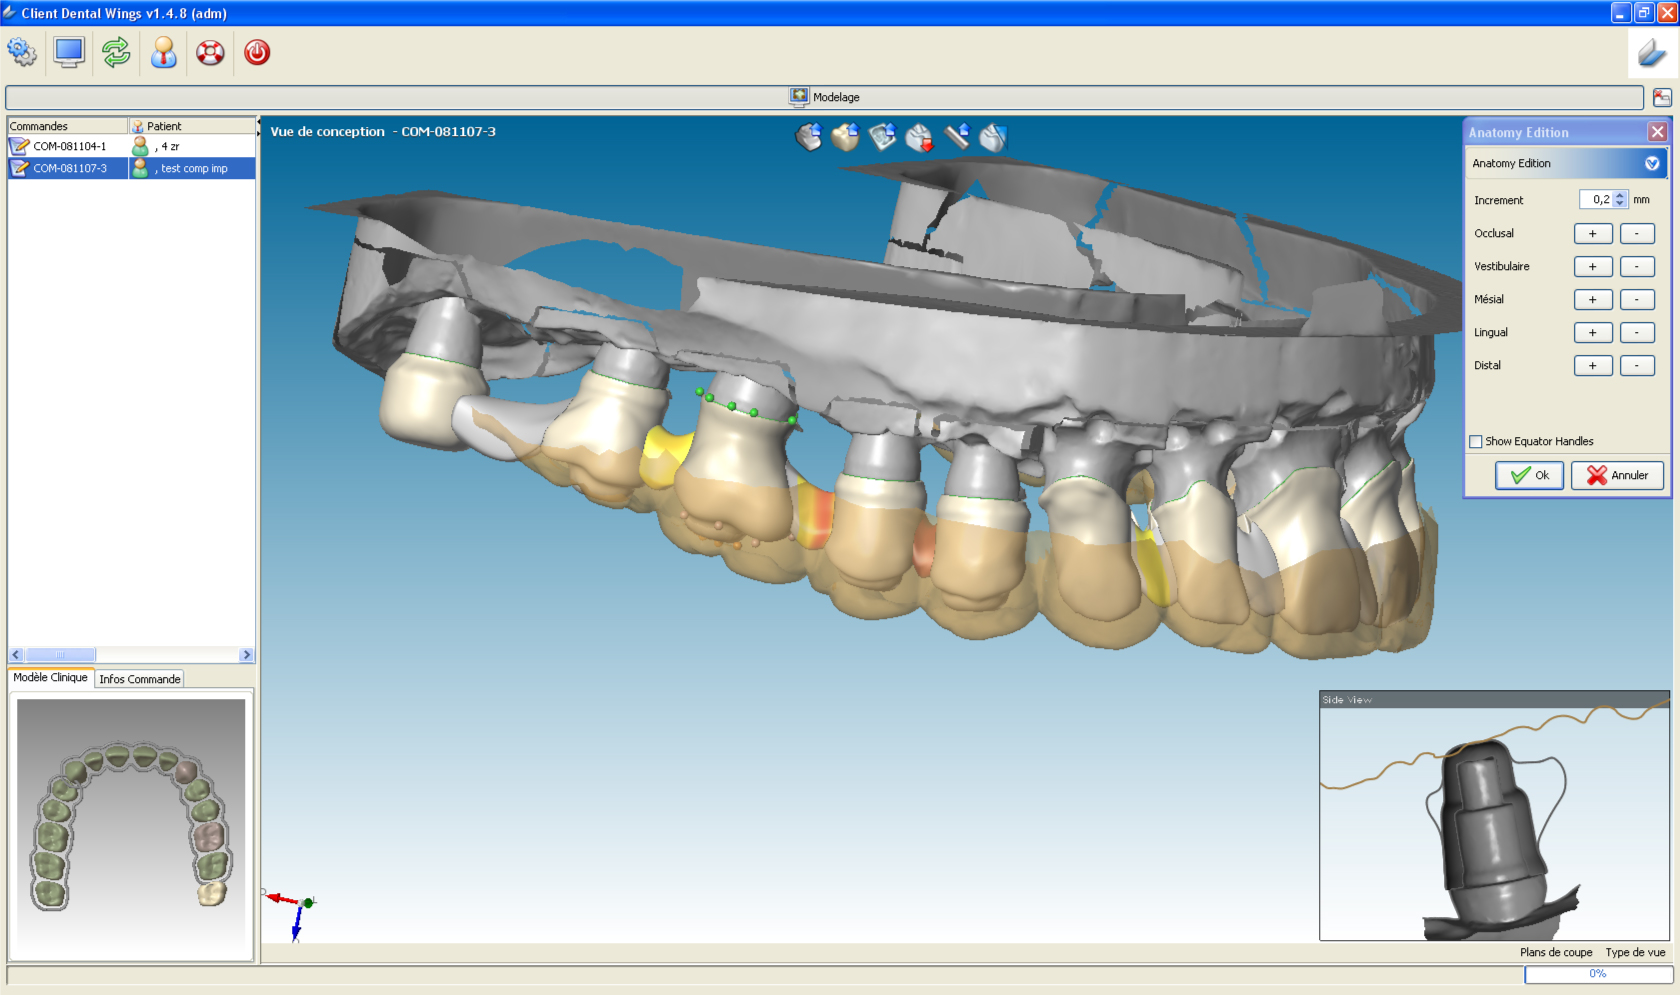Screen dimensions: 1680x995
Task: Click the grey model with up arrow icon
Action: coord(809,136)
